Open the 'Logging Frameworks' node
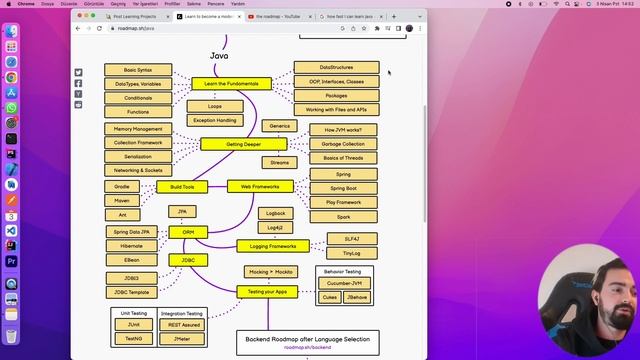 coord(273,246)
